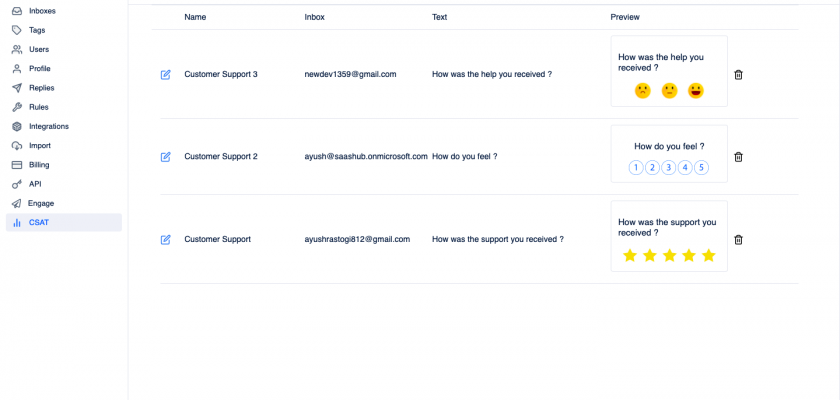Open Inboxes in the sidebar
This screenshot has height=400, width=840.
(x=42, y=11)
